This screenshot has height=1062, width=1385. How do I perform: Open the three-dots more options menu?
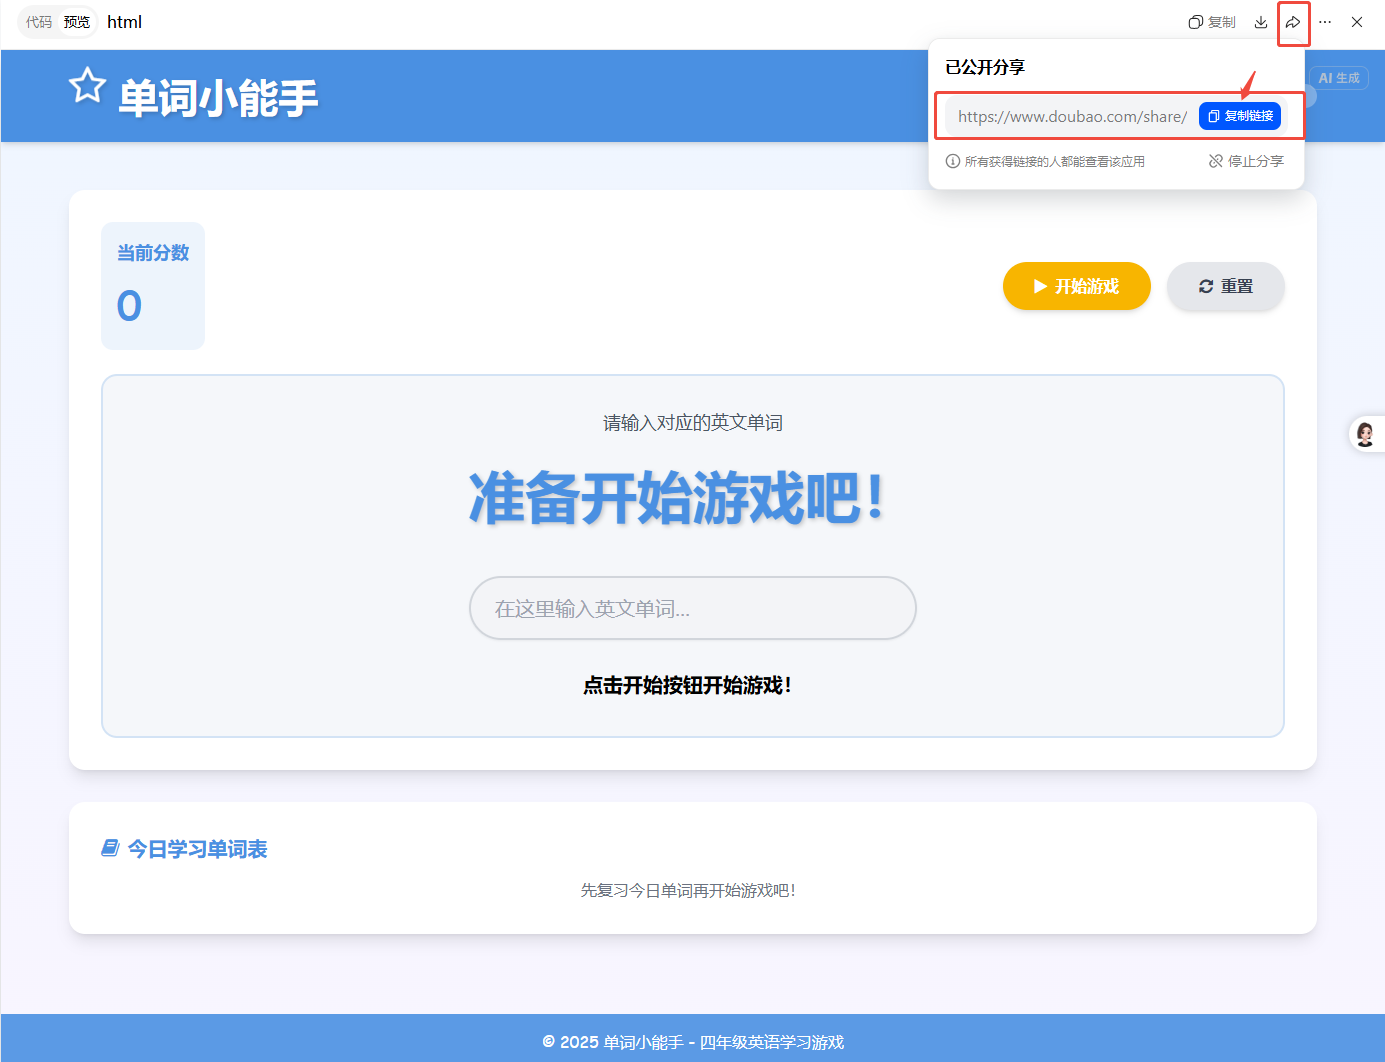[x=1325, y=22]
